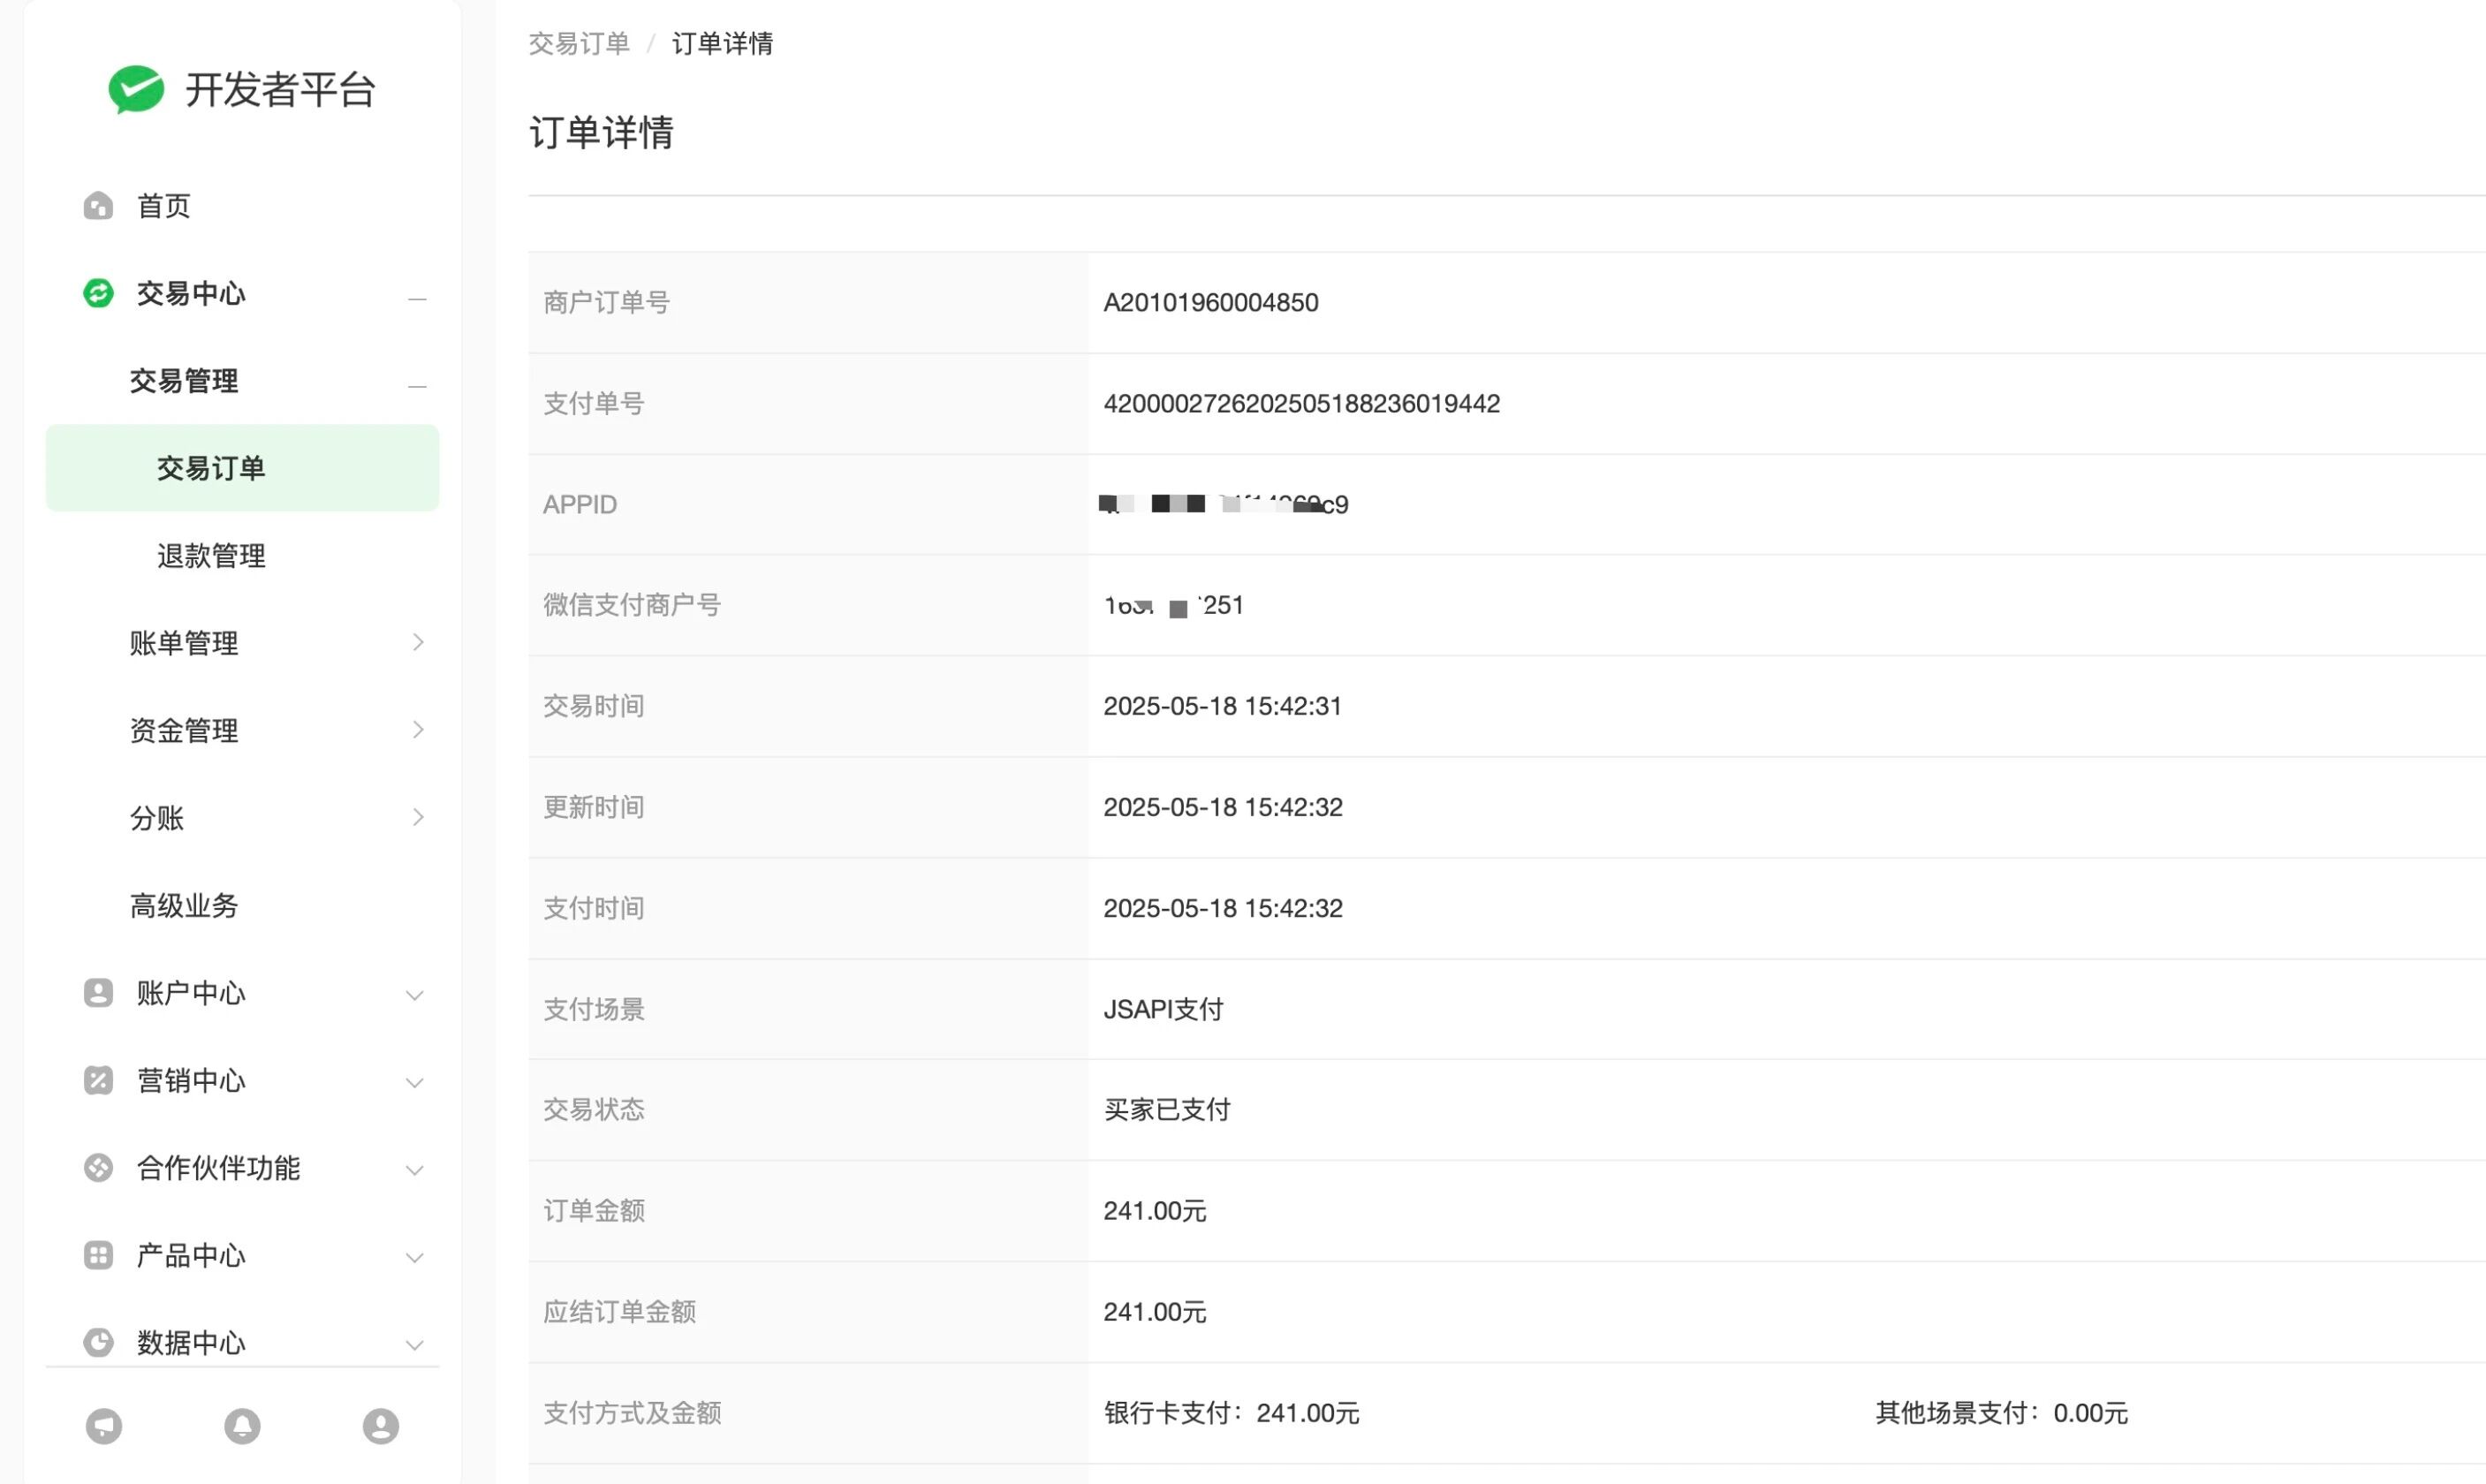This screenshot has width=2486, height=1484.
Task: Click the 产品中心 grid icon
Action: [98, 1255]
